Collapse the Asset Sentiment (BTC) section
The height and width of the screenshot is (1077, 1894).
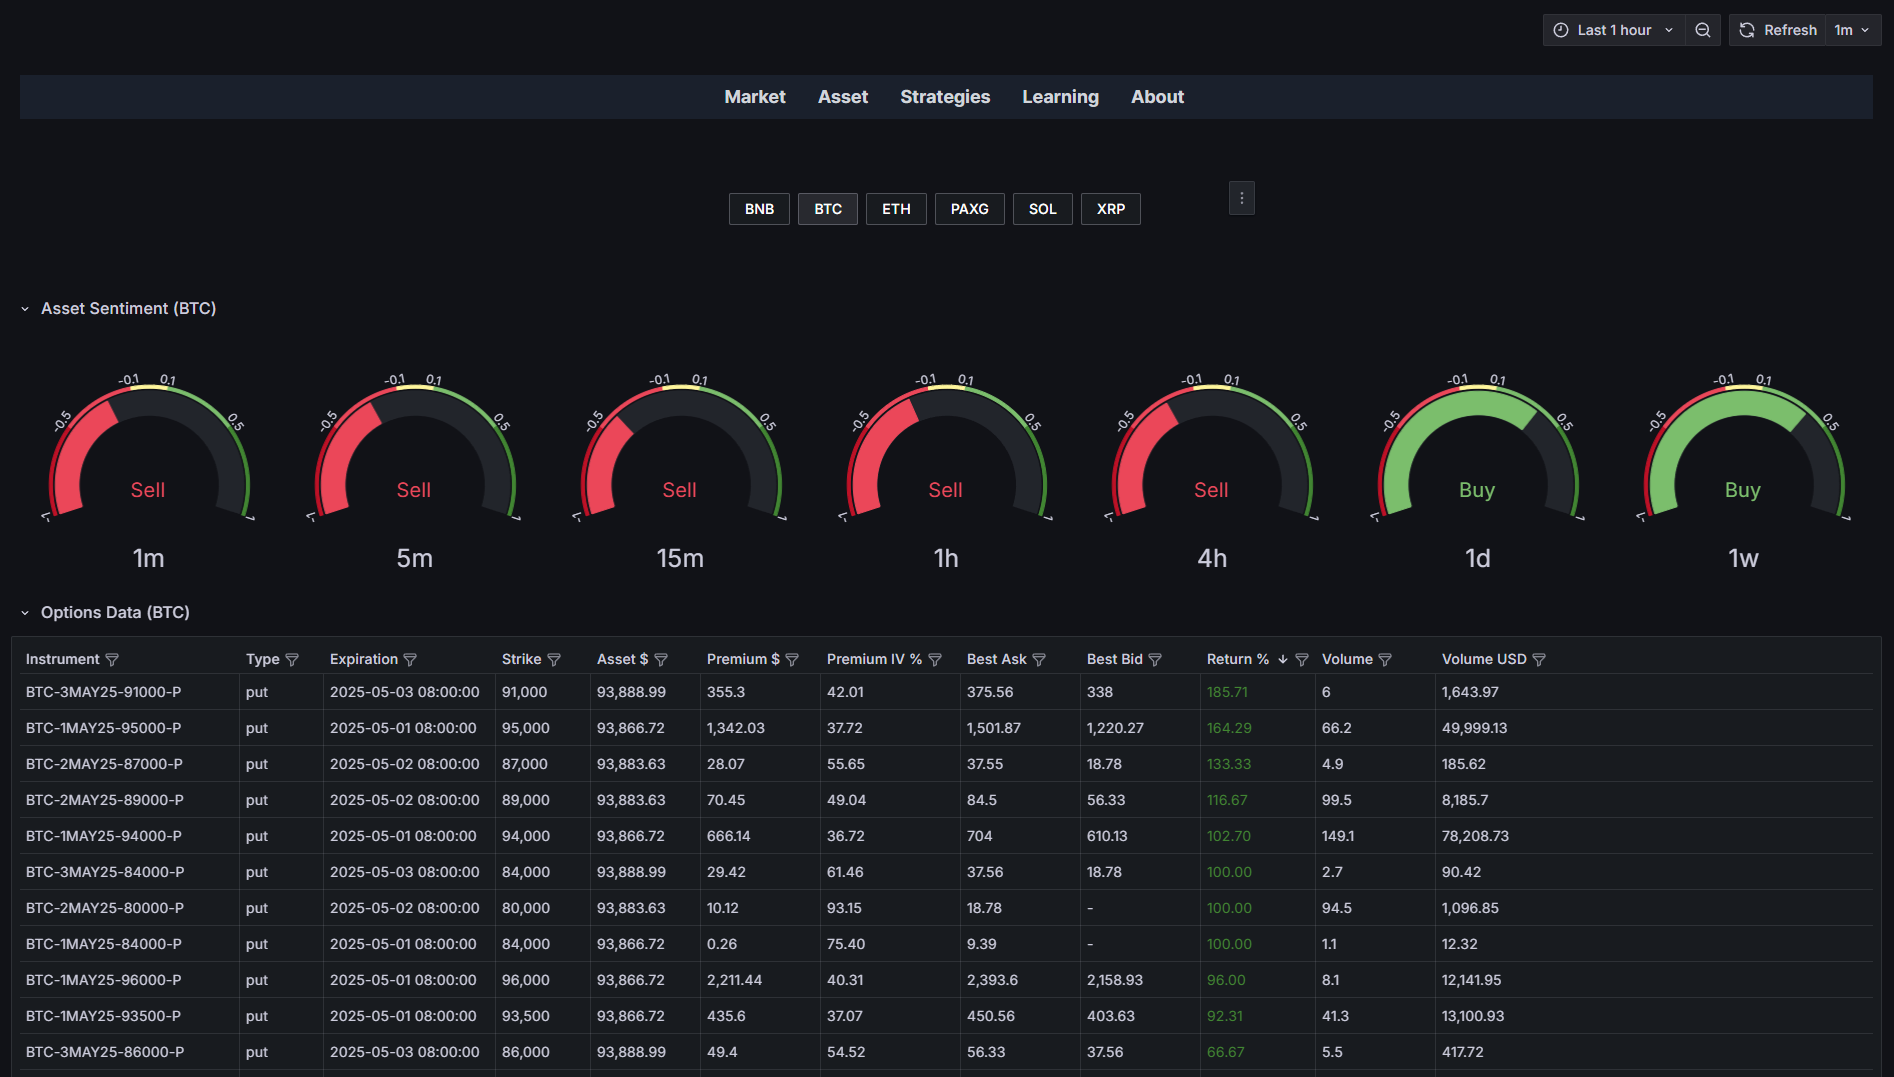[25, 309]
